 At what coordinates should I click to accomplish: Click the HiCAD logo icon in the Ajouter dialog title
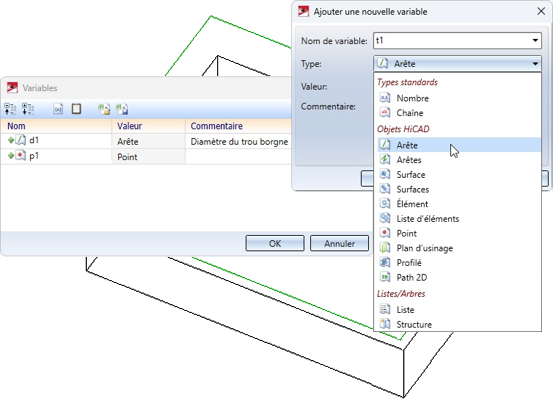click(x=303, y=11)
